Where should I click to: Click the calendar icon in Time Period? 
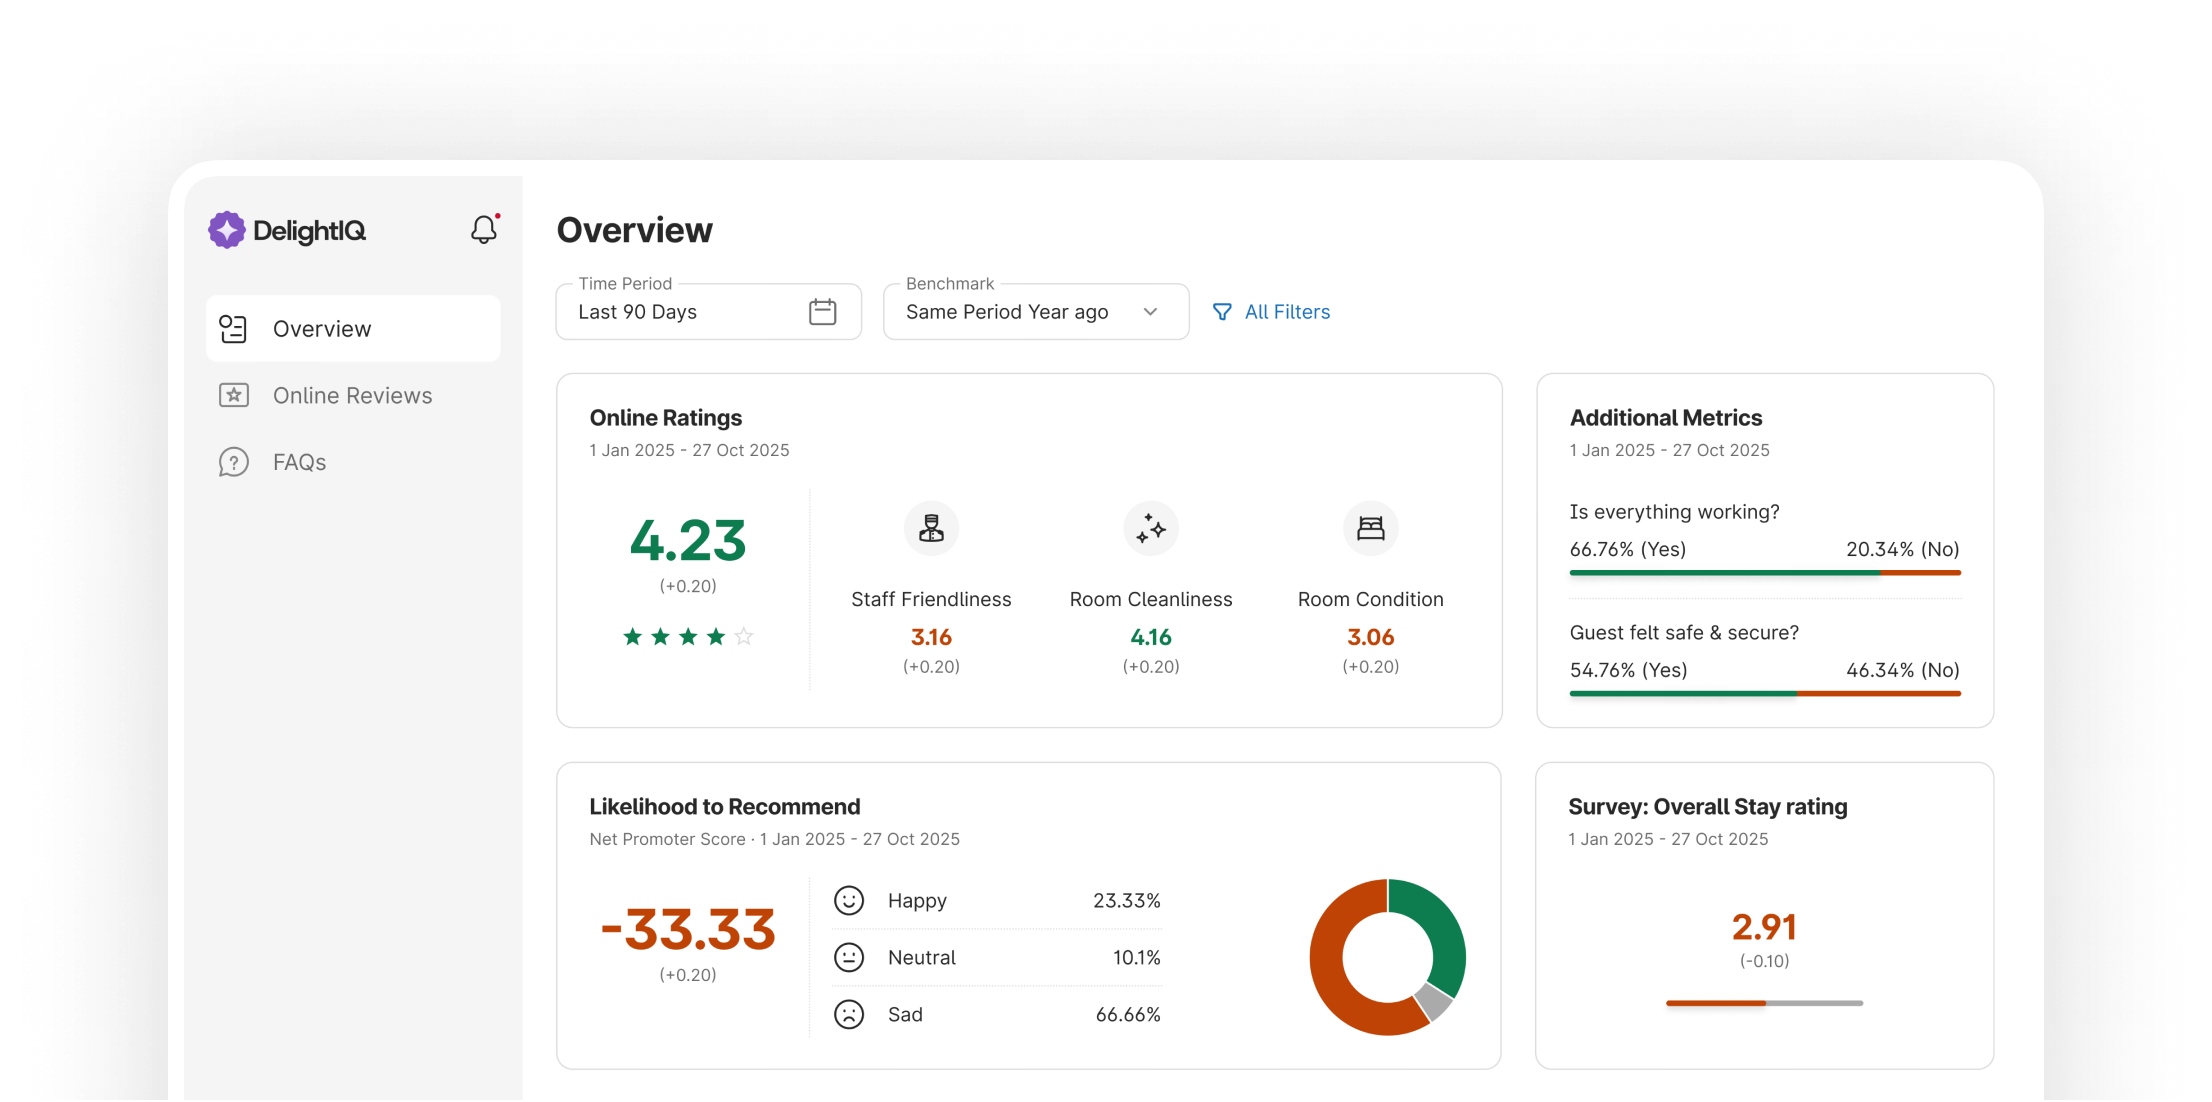pos(822,312)
